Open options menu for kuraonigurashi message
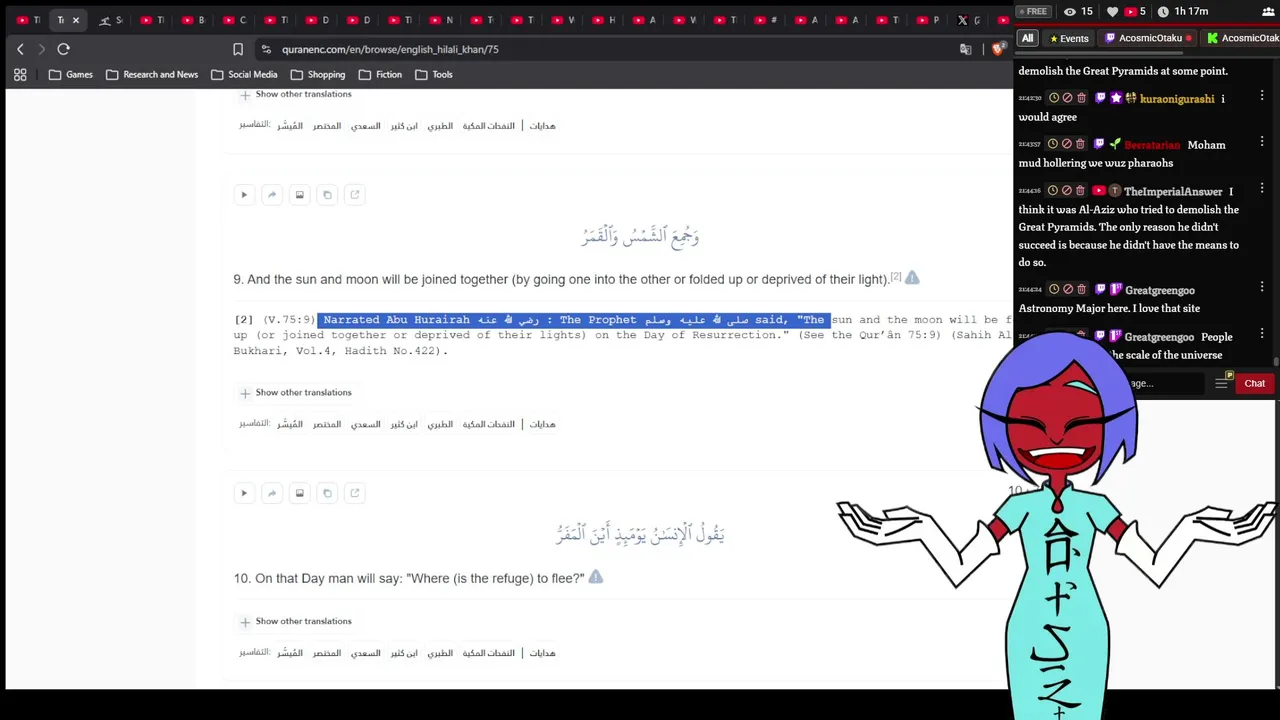1280x720 pixels. [1262, 96]
